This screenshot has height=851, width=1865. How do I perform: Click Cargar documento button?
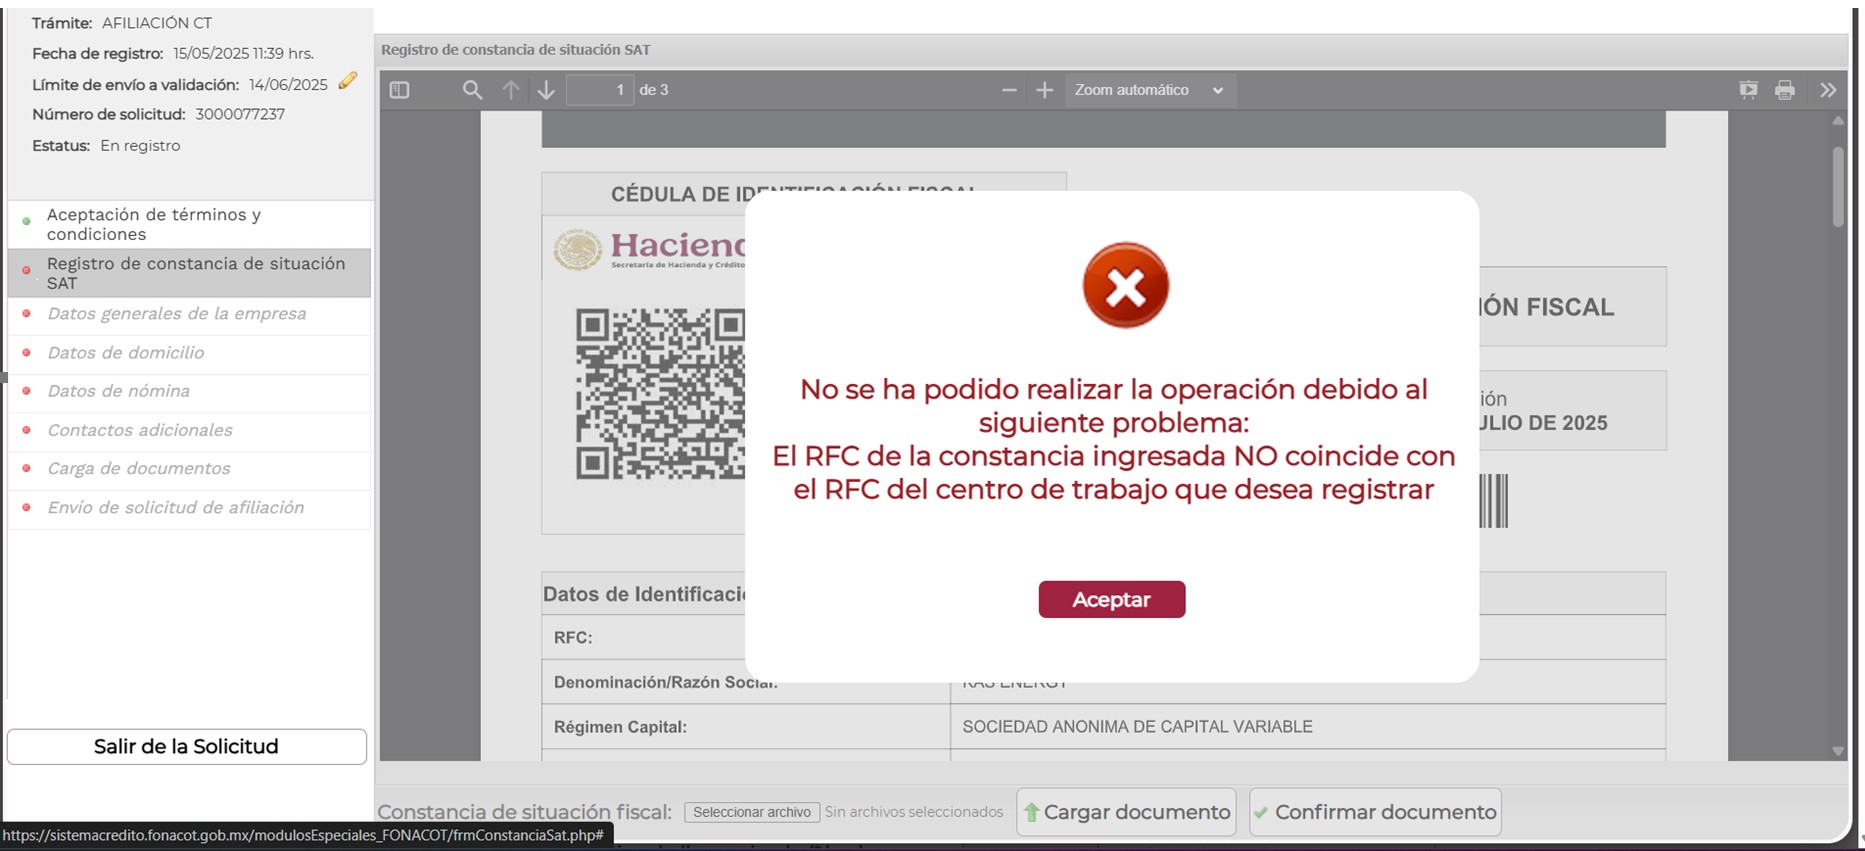[1126, 812]
